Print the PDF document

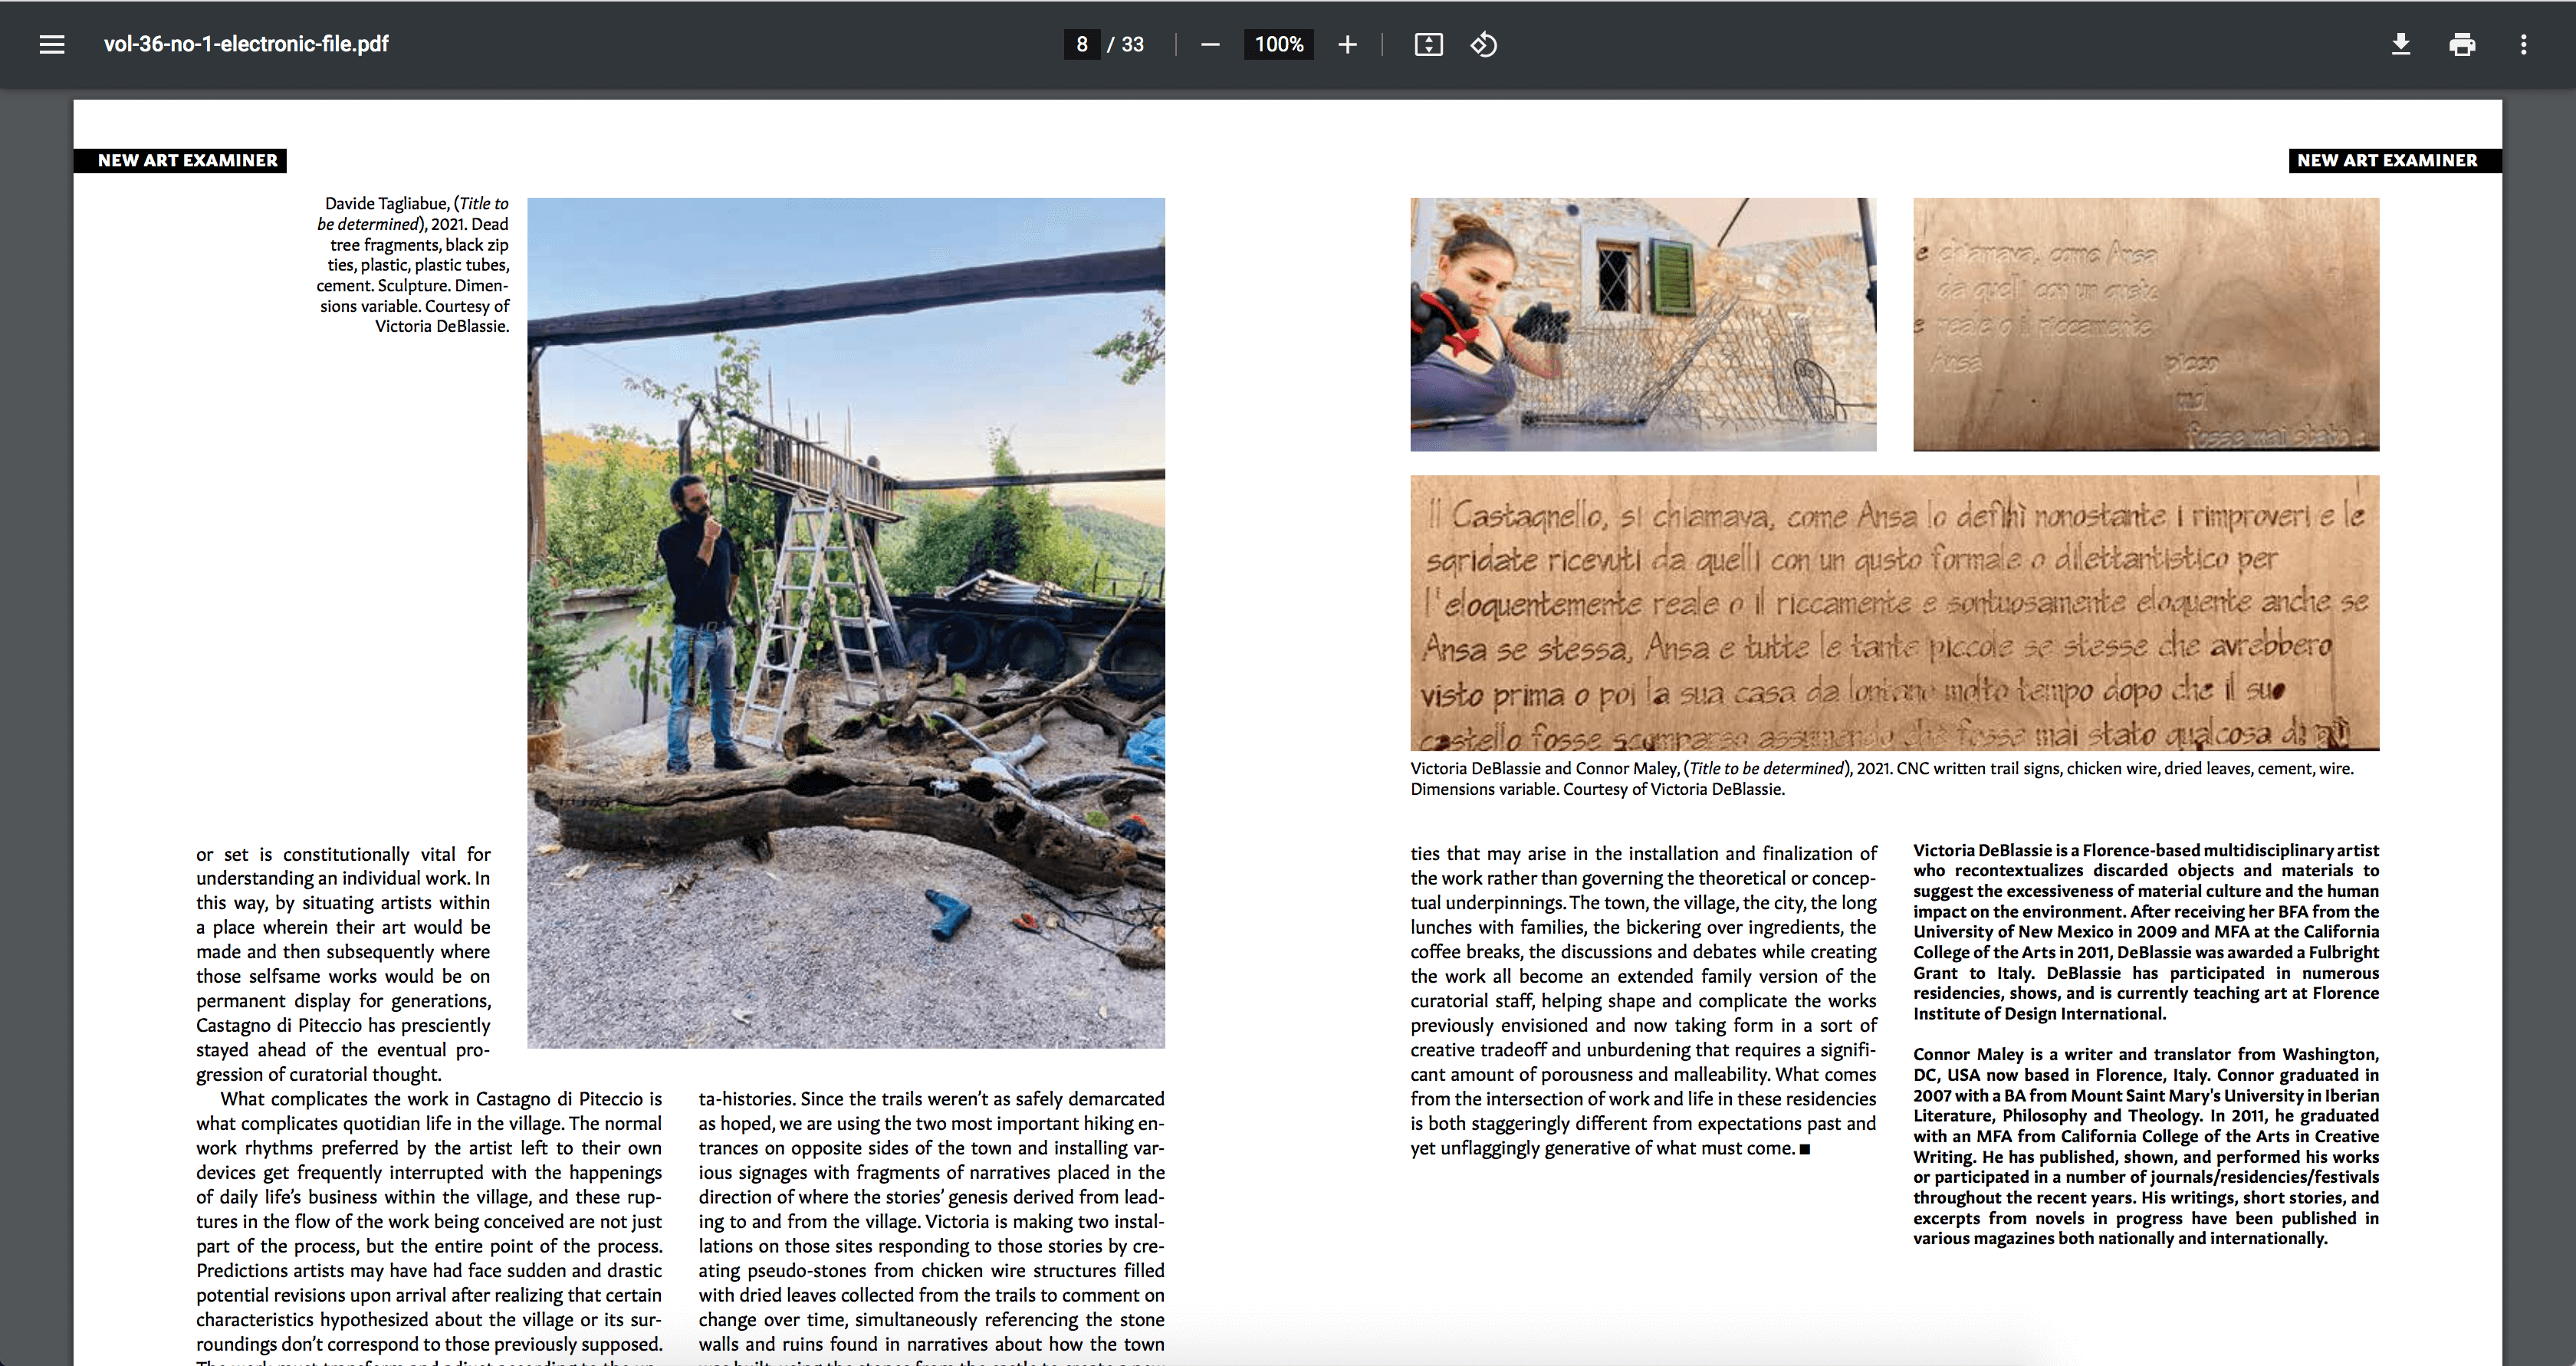pos(2462,44)
